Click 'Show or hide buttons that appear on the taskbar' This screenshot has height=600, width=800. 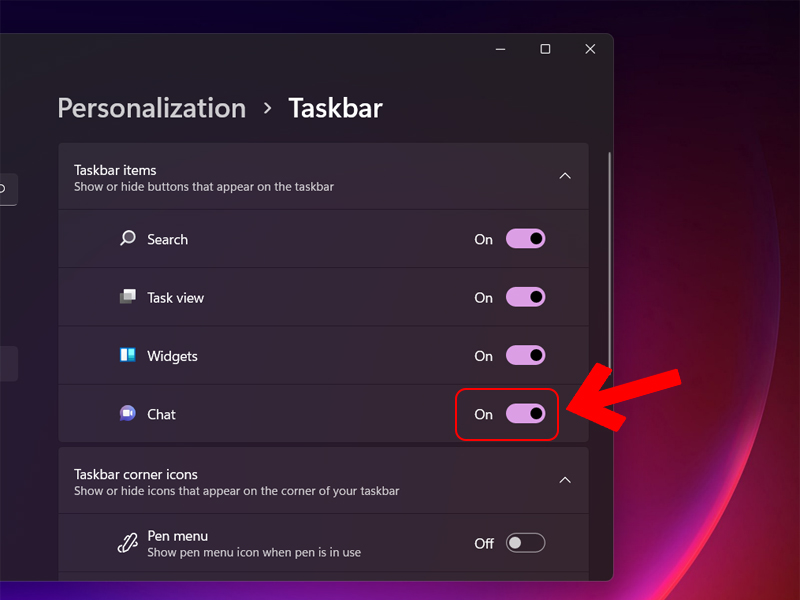(x=204, y=187)
